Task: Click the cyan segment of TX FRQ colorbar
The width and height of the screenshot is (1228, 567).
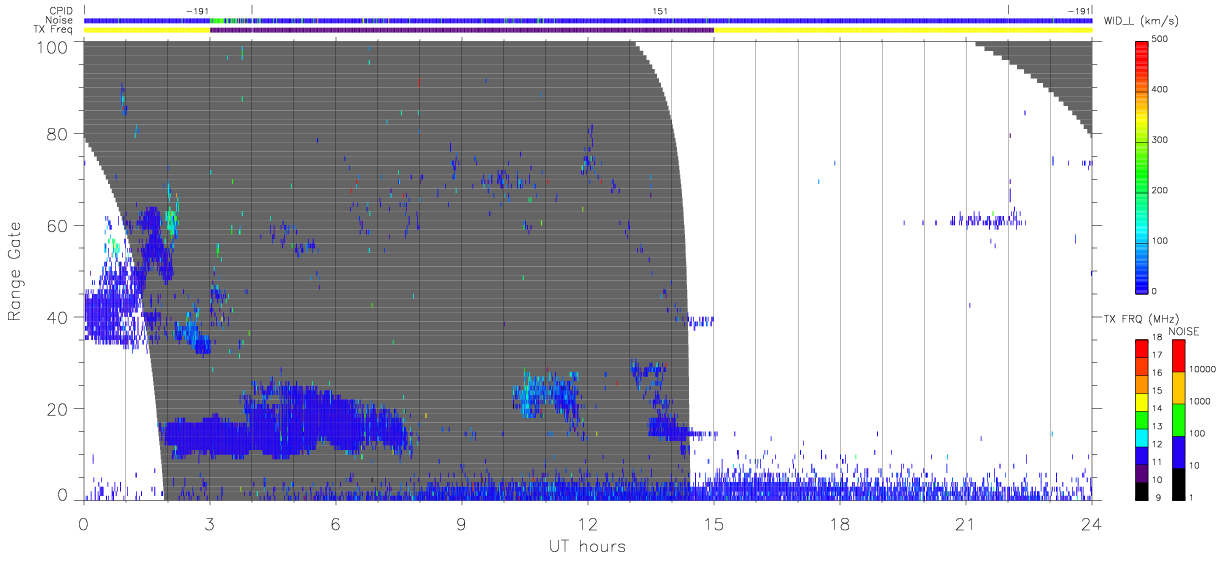Action: point(1142,438)
